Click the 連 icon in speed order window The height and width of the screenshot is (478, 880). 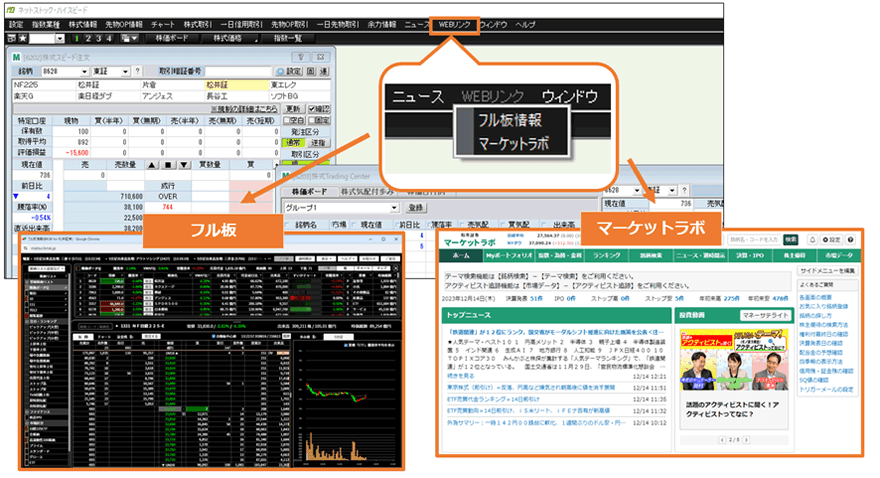click(324, 71)
